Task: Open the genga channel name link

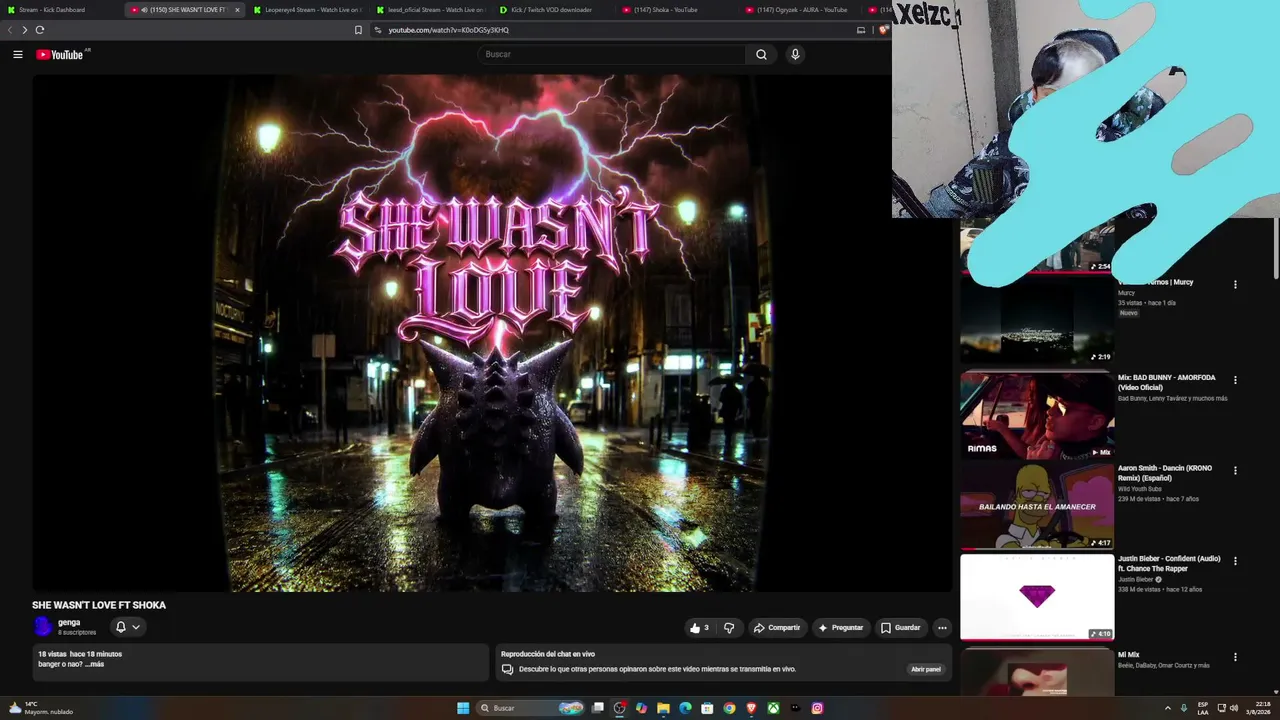Action: [x=69, y=622]
